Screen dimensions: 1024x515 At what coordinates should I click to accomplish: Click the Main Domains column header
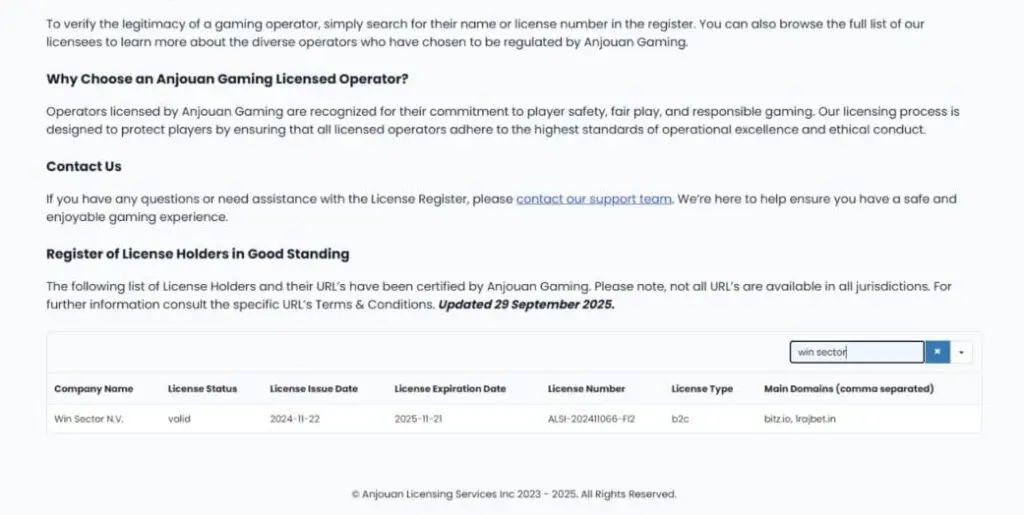point(848,388)
